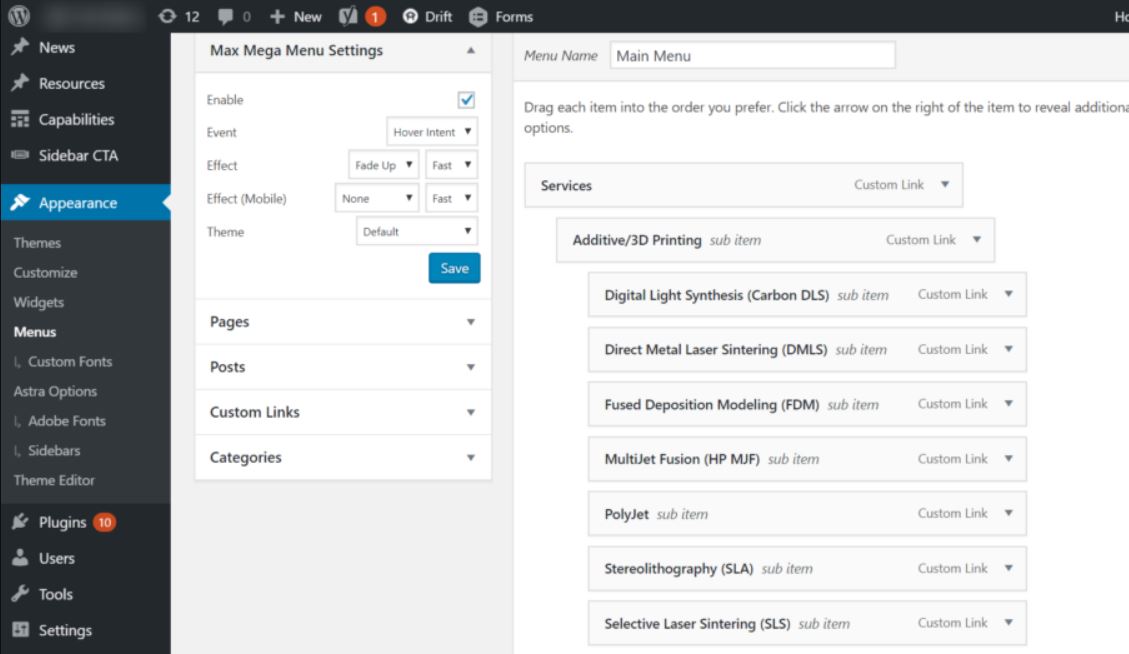Open Sidebars submenu item

[54, 450]
